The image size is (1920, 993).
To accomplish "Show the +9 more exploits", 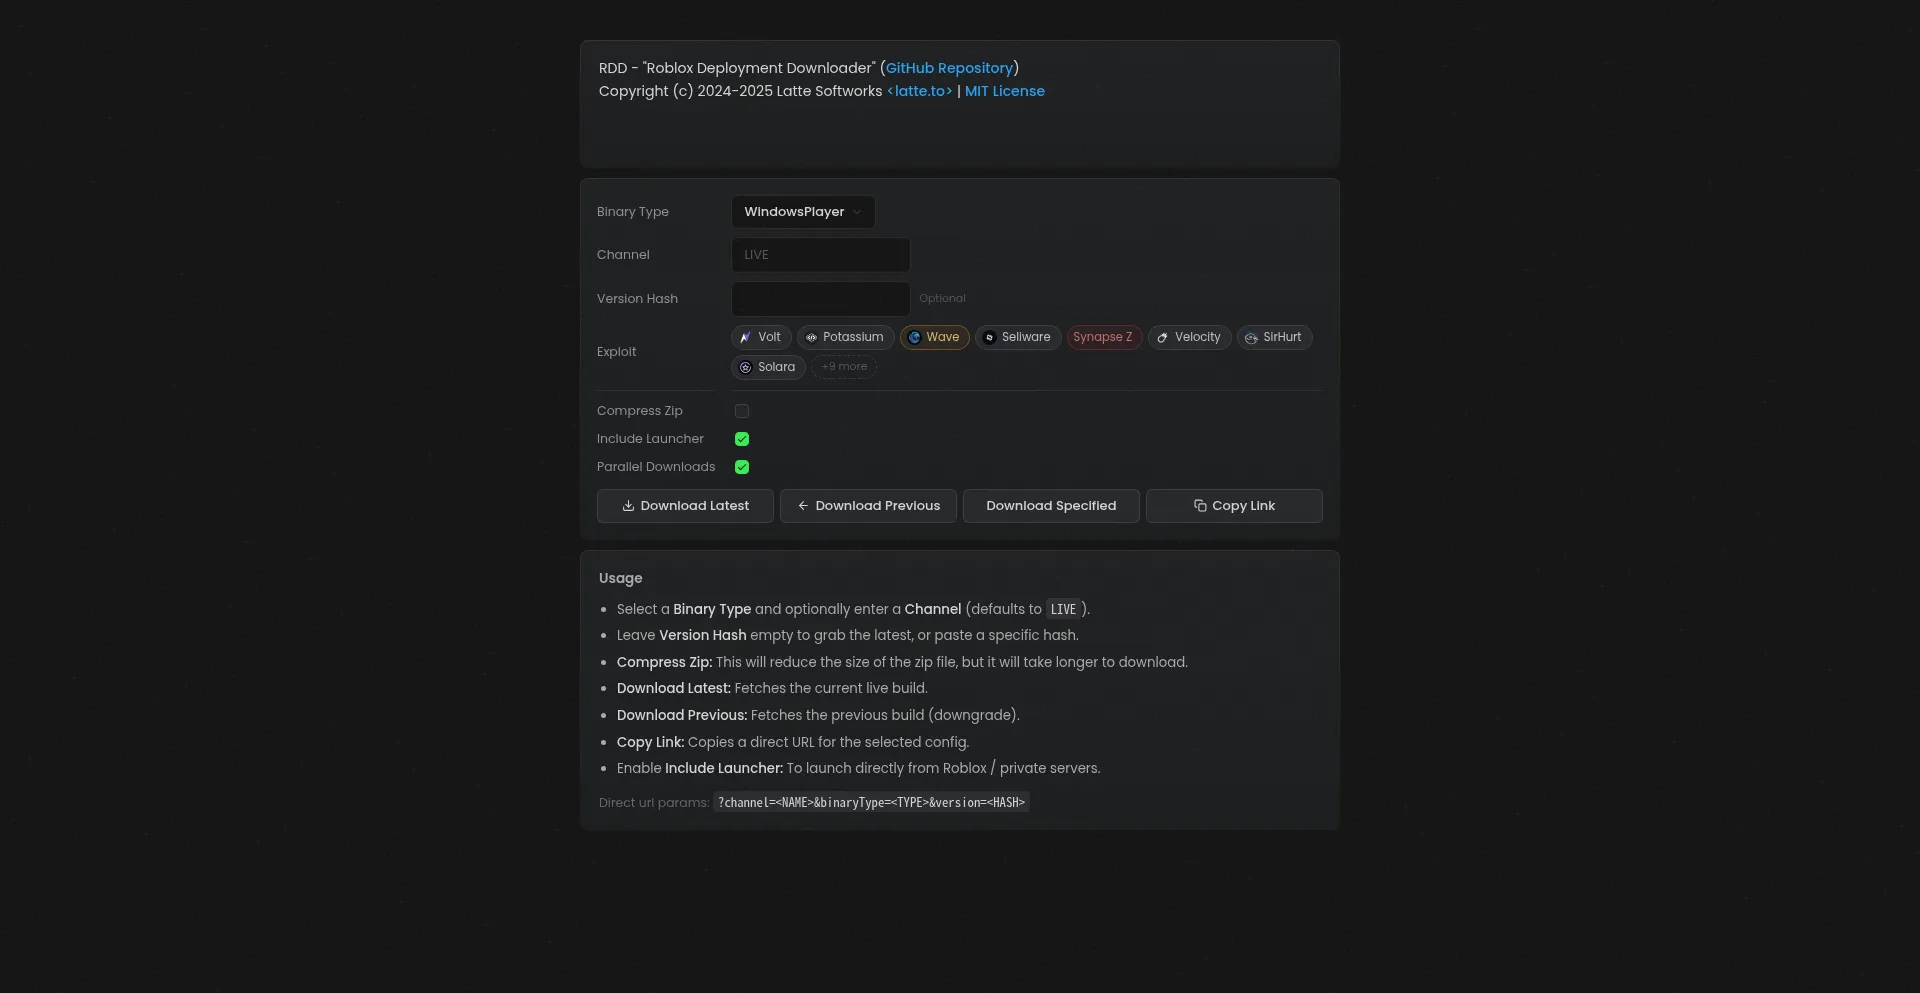I will tap(844, 368).
